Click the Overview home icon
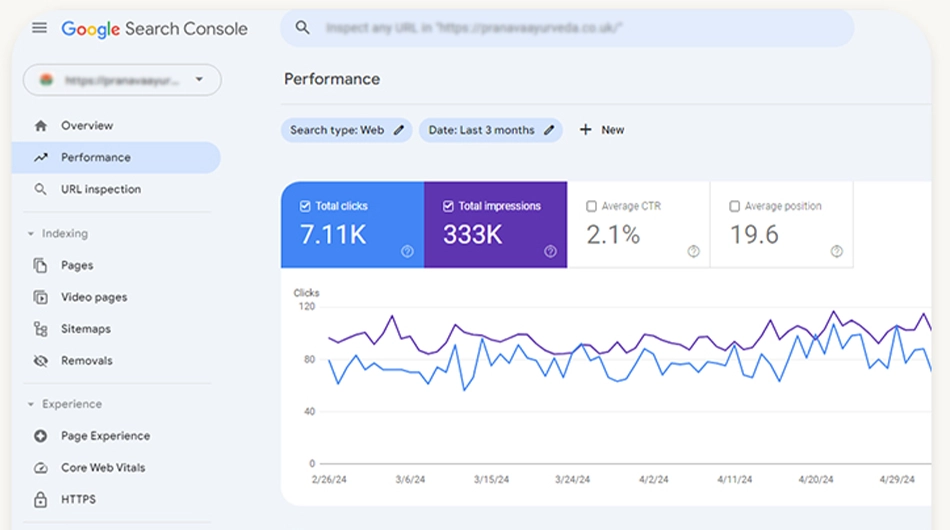 (41, 125)
